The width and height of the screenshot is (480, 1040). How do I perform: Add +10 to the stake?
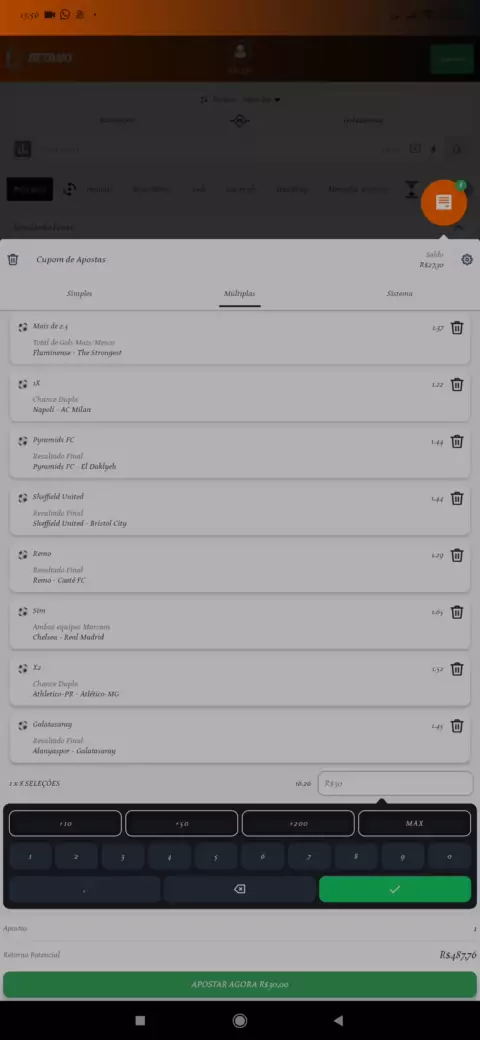click(65, 823)
